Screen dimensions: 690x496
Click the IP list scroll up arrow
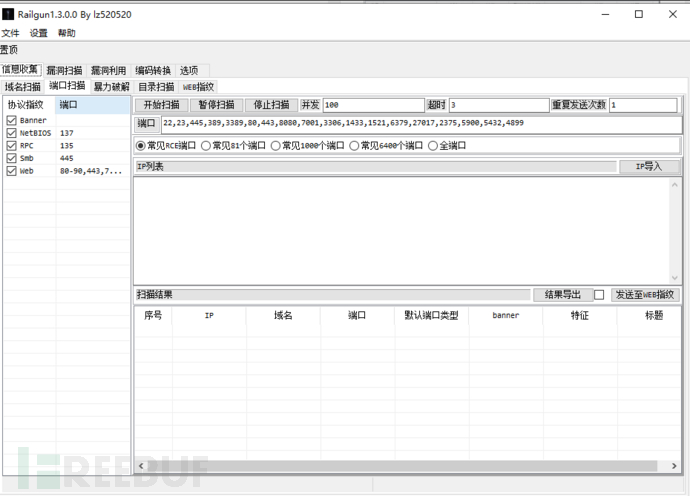click(x=675, y=185)
